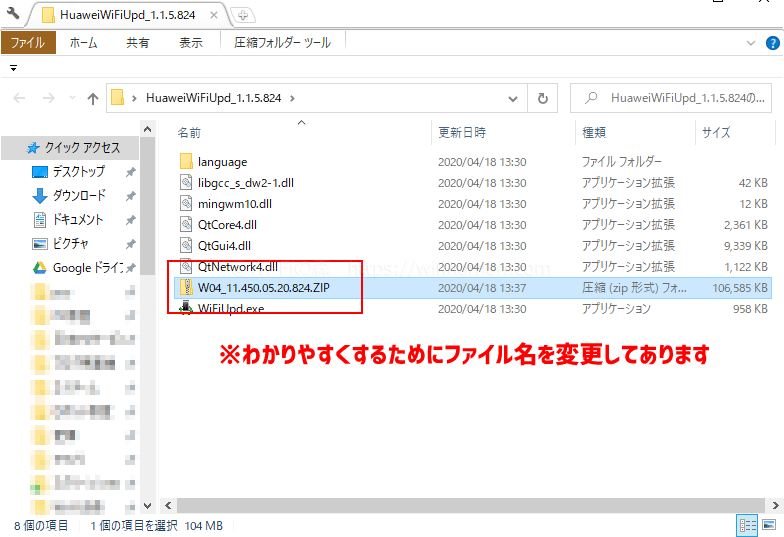Open the ファイル ribbon tab
This screenshot has width=784, height=537.
[x=28, y=42]
